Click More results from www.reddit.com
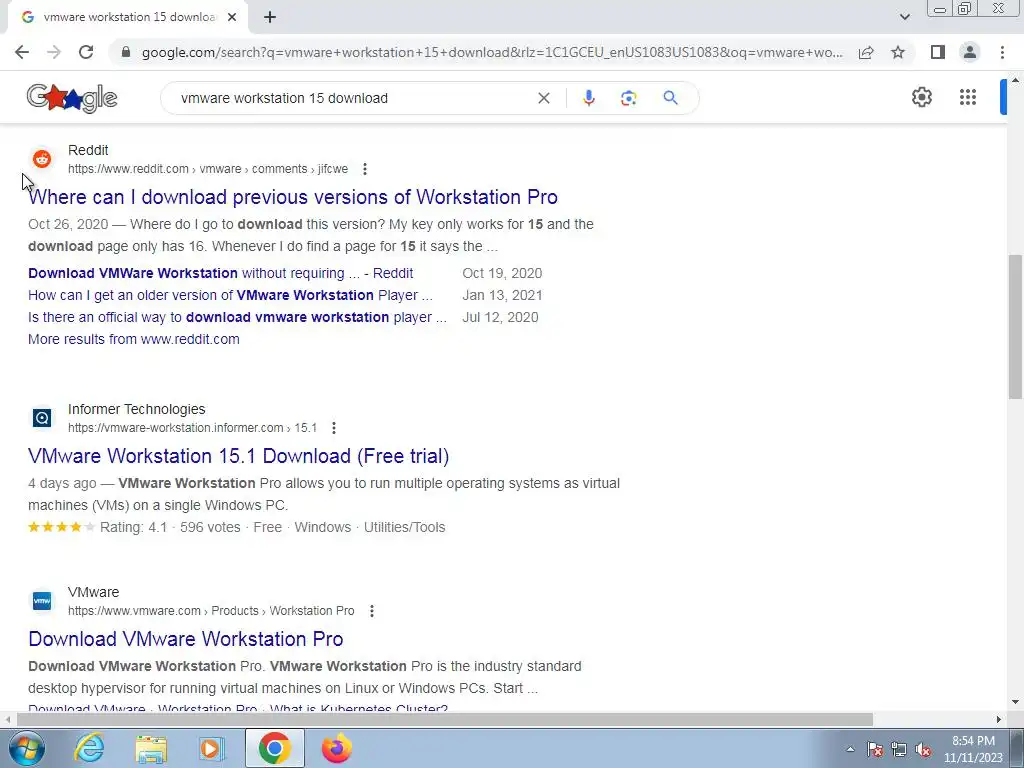The height and width of the screenshot is (768, 1024). (x=134, y=339)
